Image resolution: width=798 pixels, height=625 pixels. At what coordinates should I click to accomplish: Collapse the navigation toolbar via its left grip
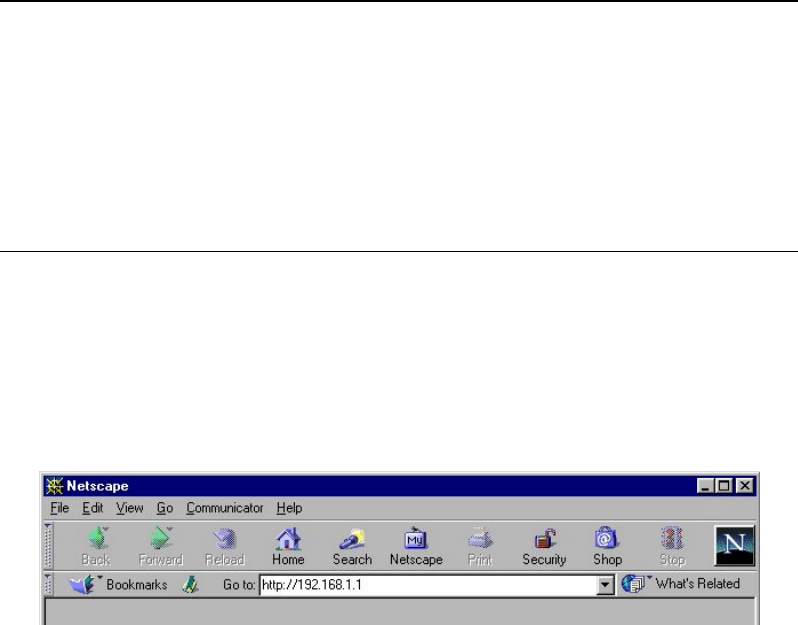pos(47,545)
